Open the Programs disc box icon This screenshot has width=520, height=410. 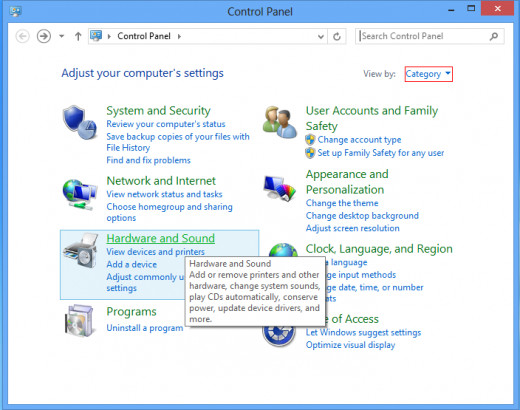tap(79, 320)
